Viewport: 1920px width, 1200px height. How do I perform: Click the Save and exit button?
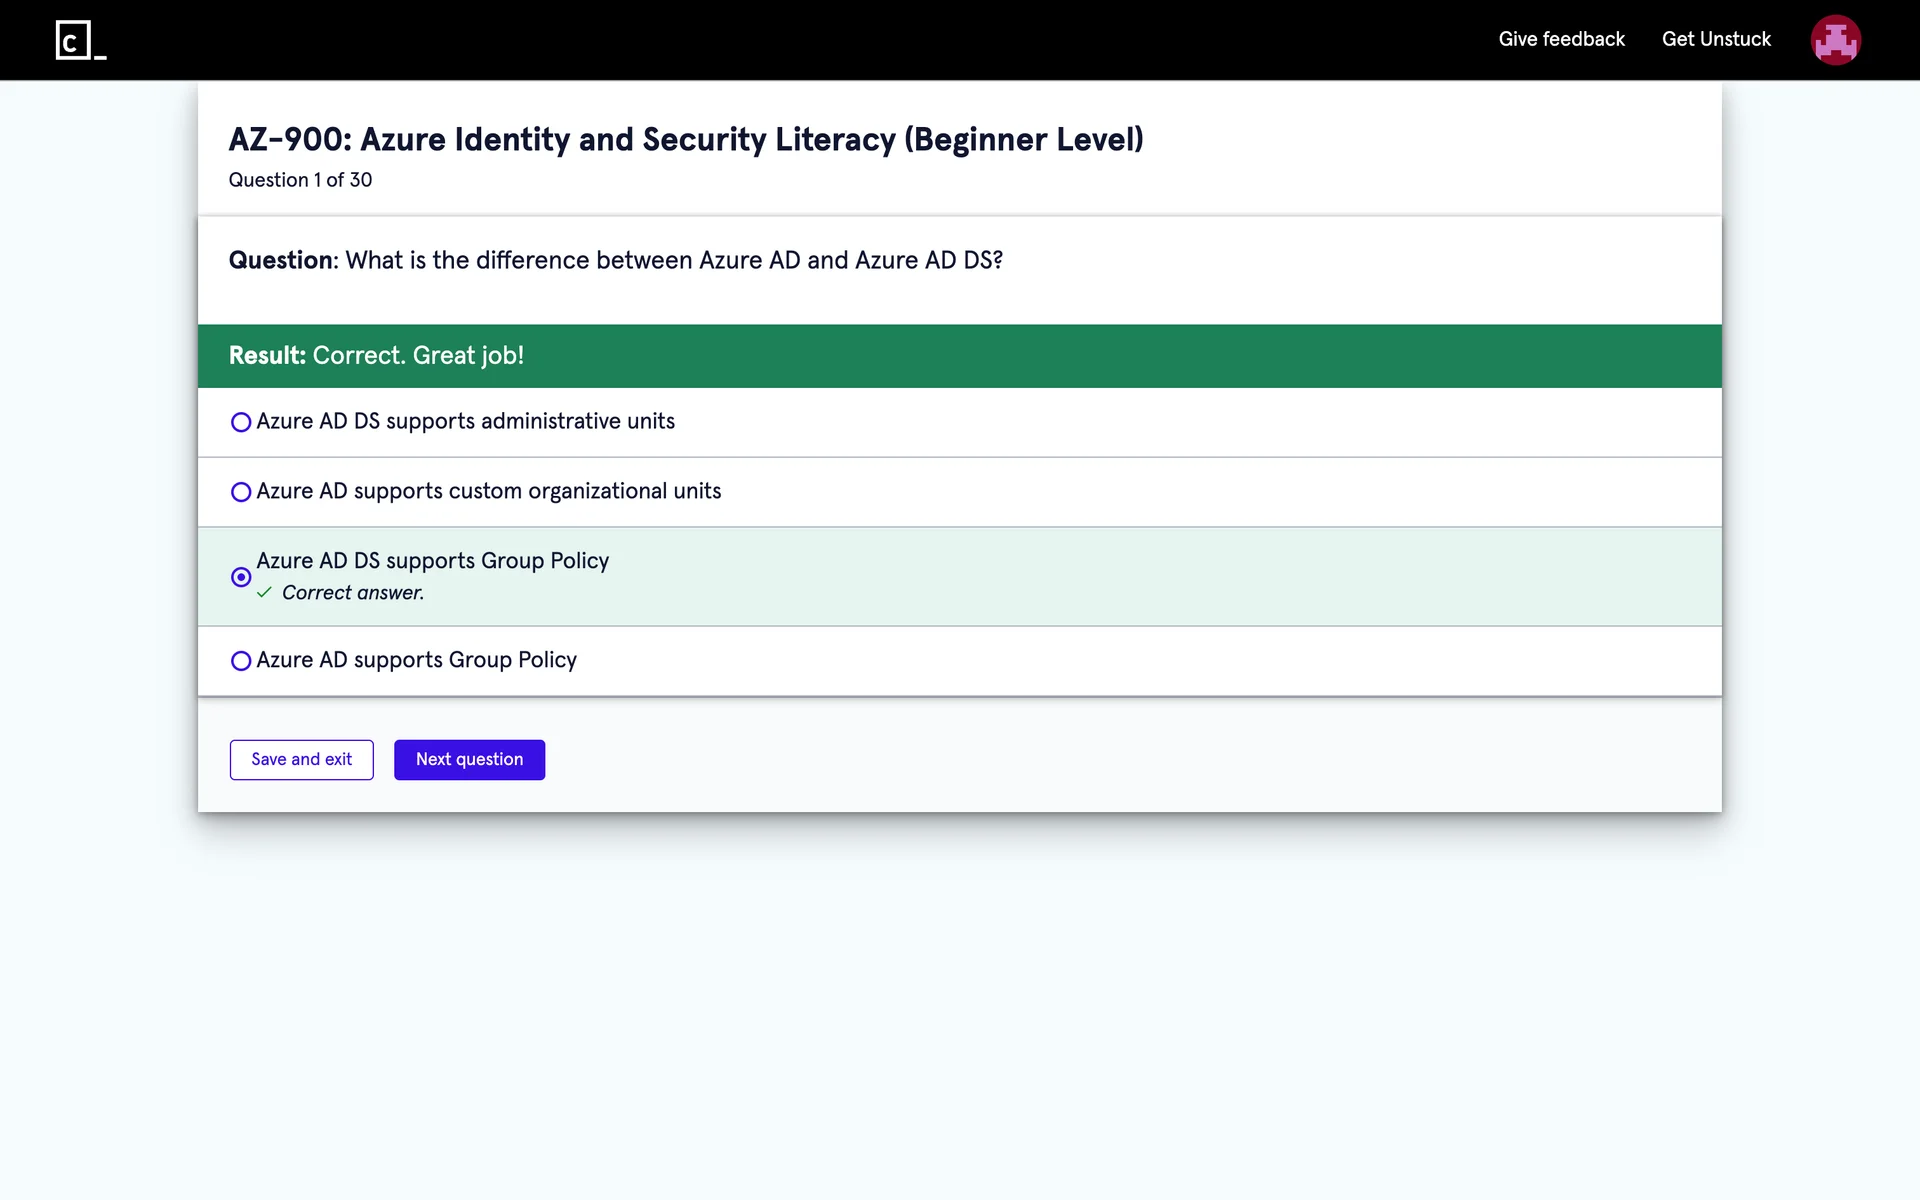[301, 760]
